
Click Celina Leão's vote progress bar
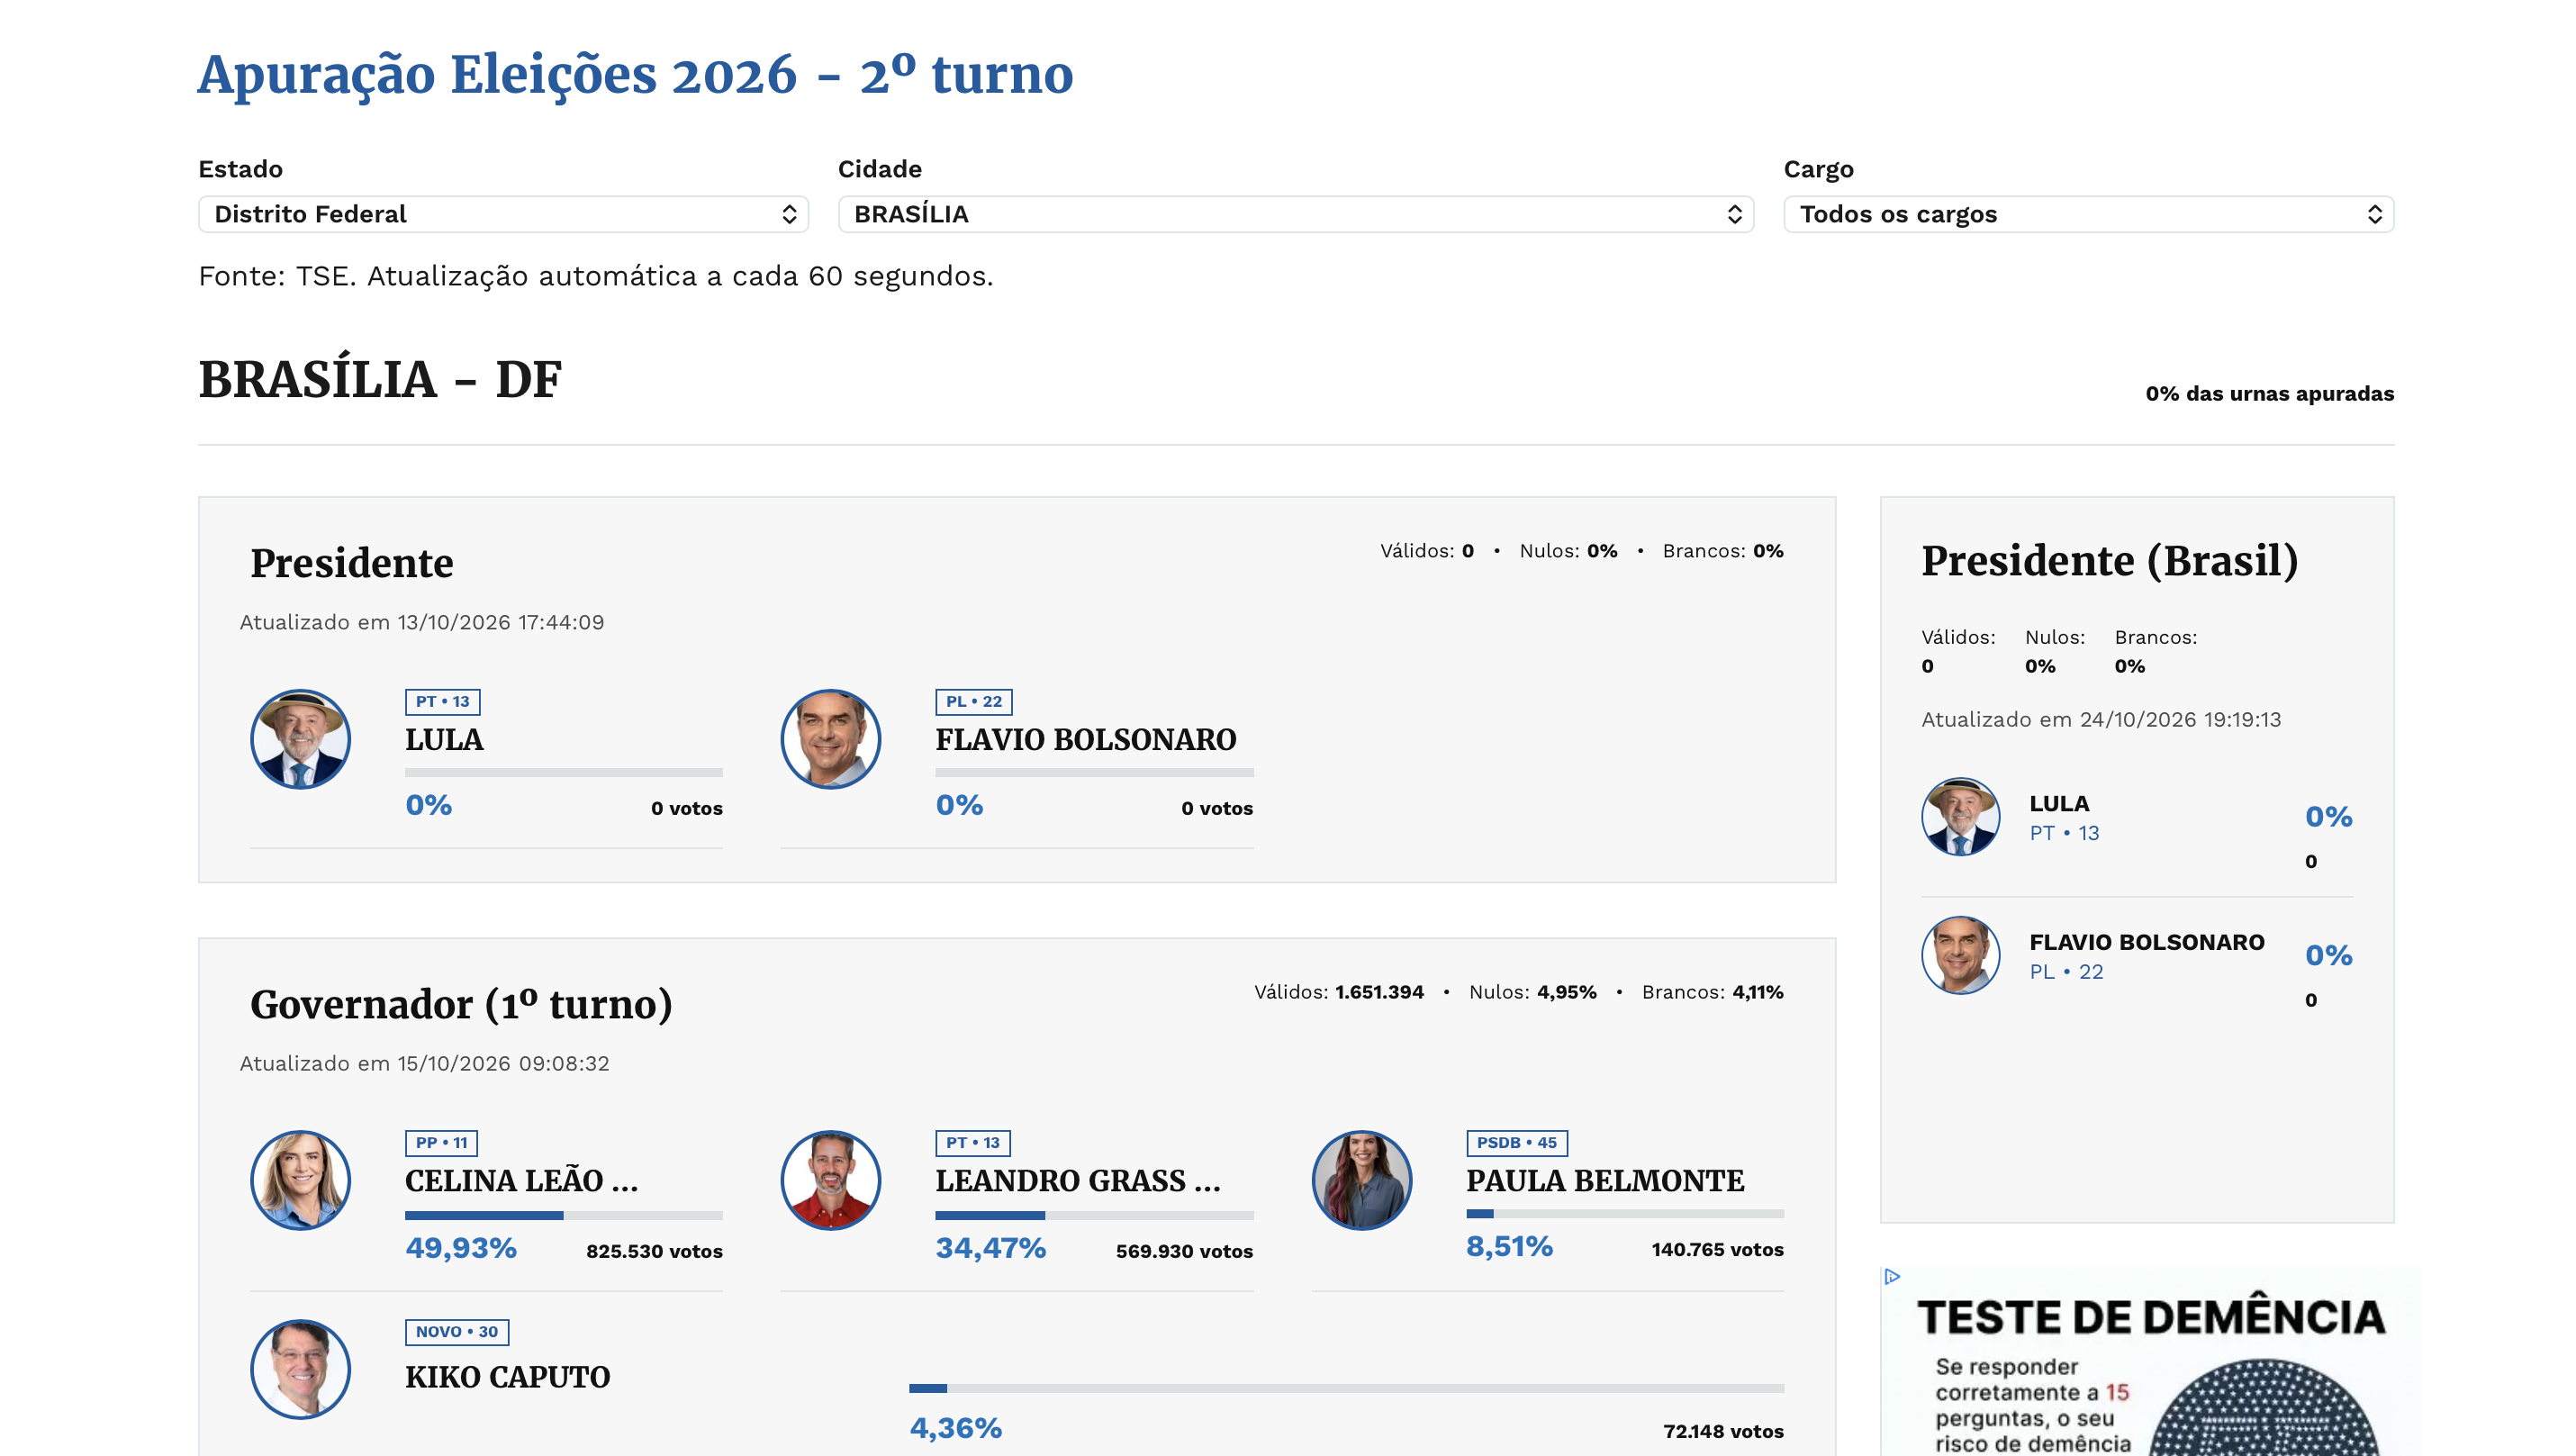click(x=564, y=1215)
